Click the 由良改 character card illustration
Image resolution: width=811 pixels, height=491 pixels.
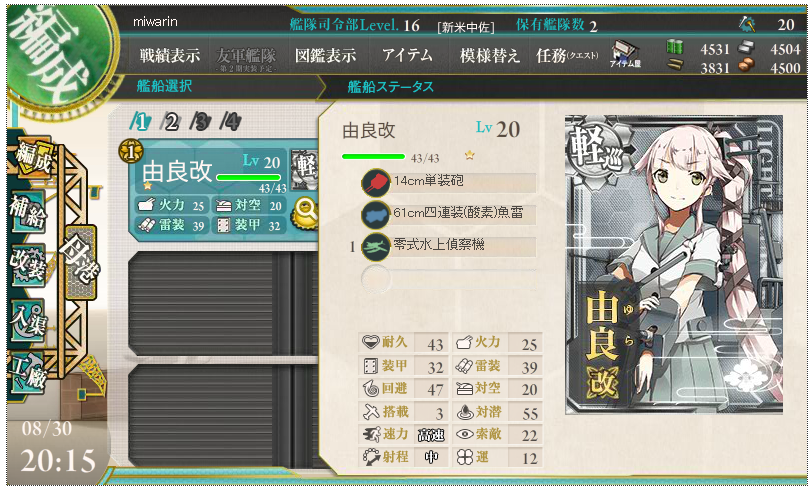673,264
